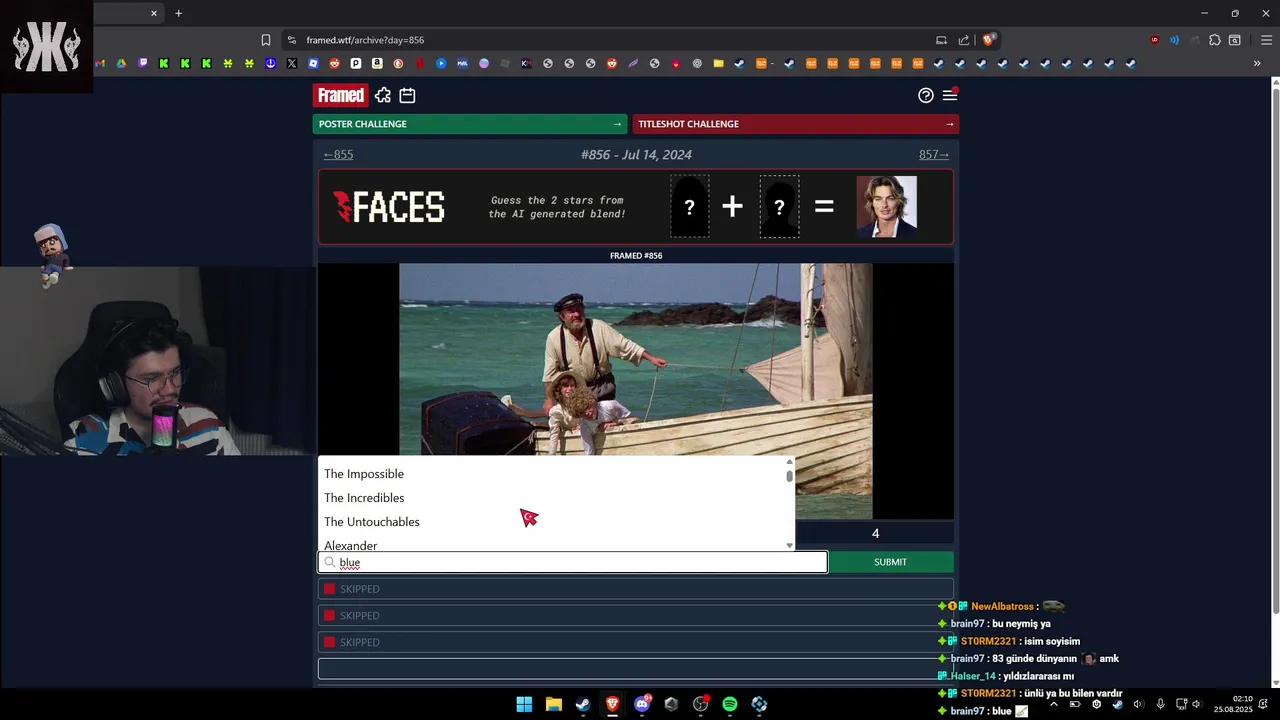Click the Brave Shields lion icon
The height and width of the screenshot is (720, 1280).
tap(988, 40)
